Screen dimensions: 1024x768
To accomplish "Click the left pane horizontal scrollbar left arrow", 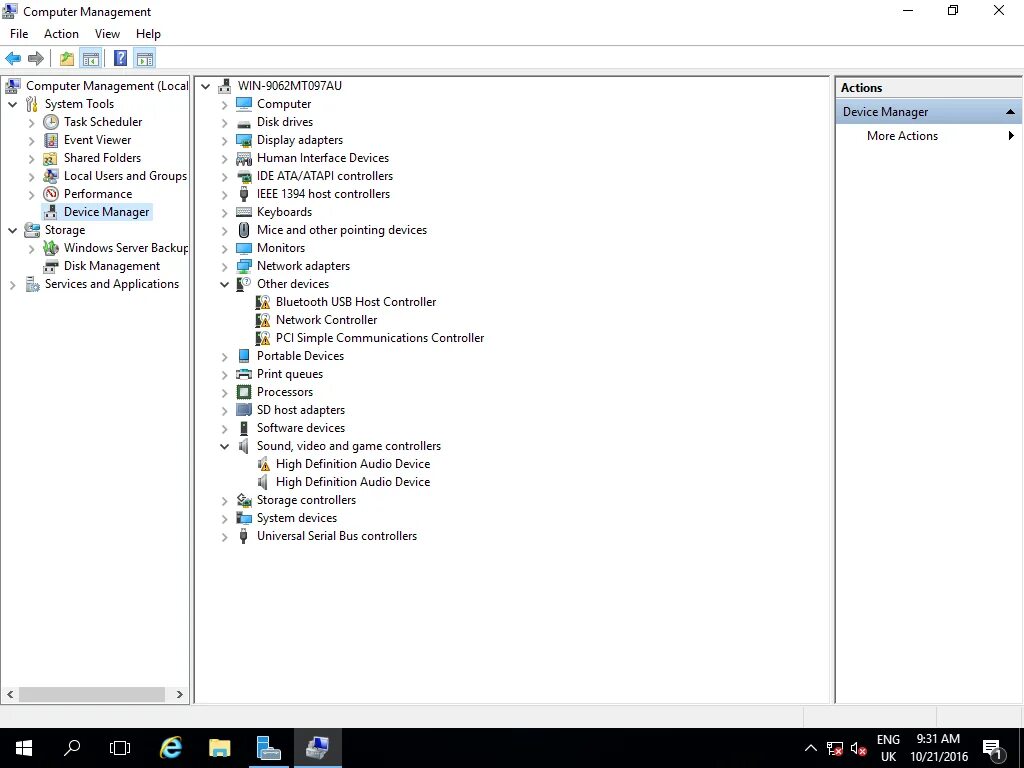I will pos(10,695).
